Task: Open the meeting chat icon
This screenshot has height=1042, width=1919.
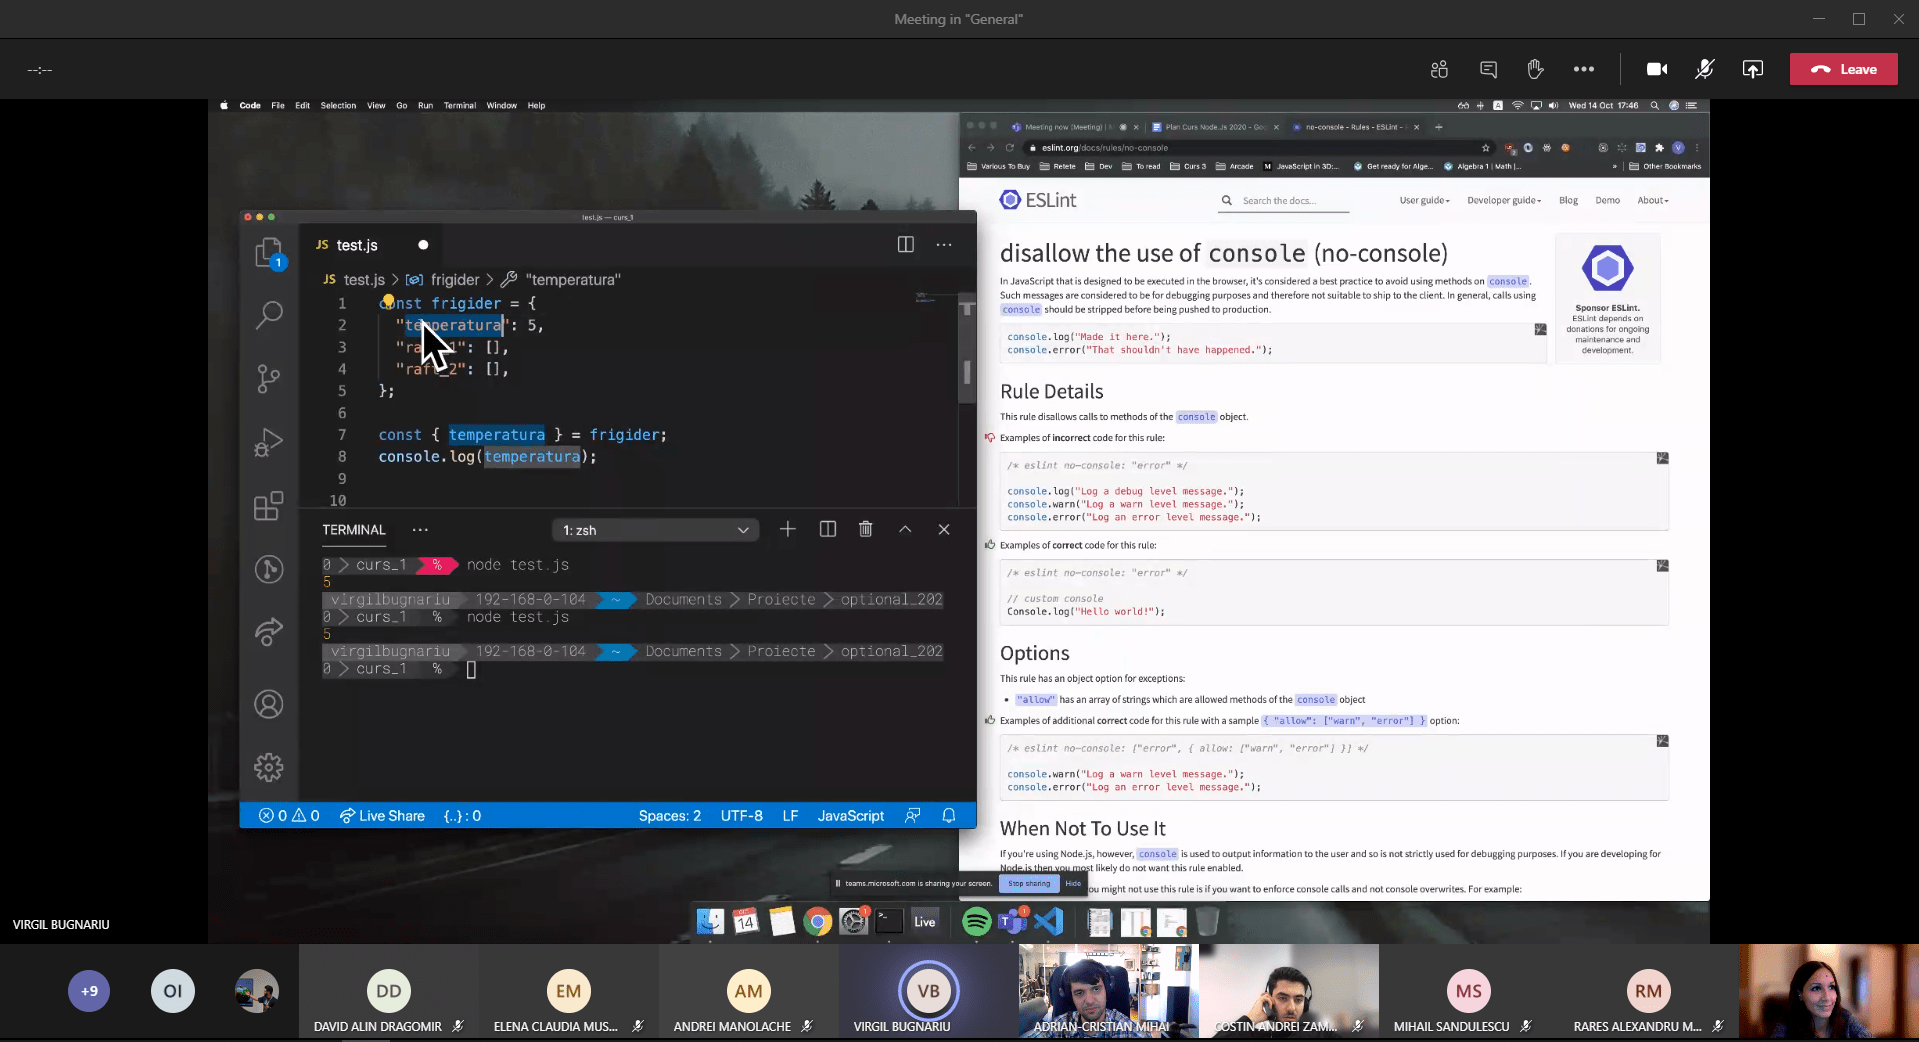Action: coord(1488,69)
